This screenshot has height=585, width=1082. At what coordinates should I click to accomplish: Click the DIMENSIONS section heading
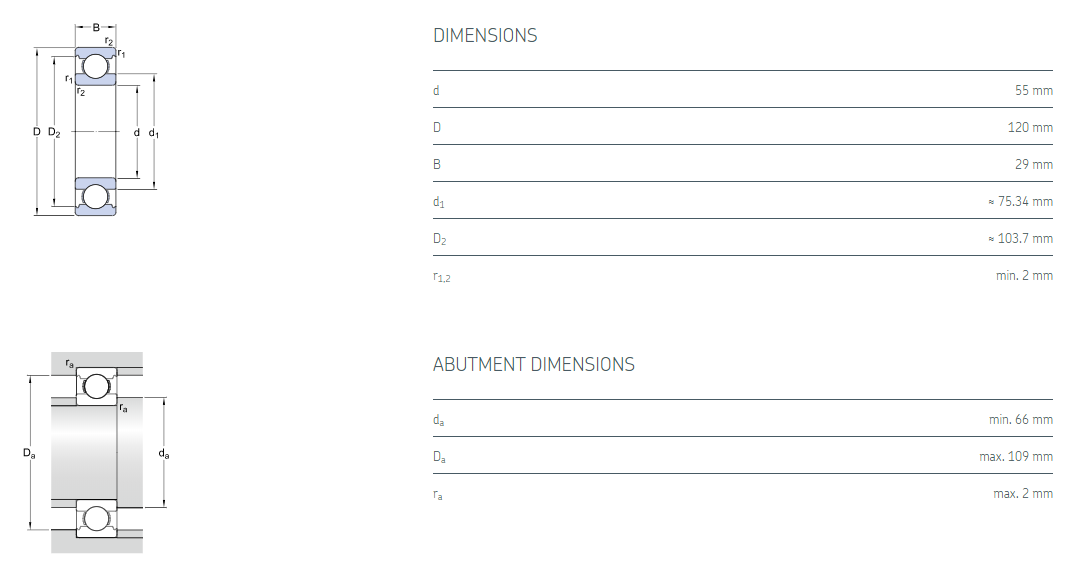485,36
